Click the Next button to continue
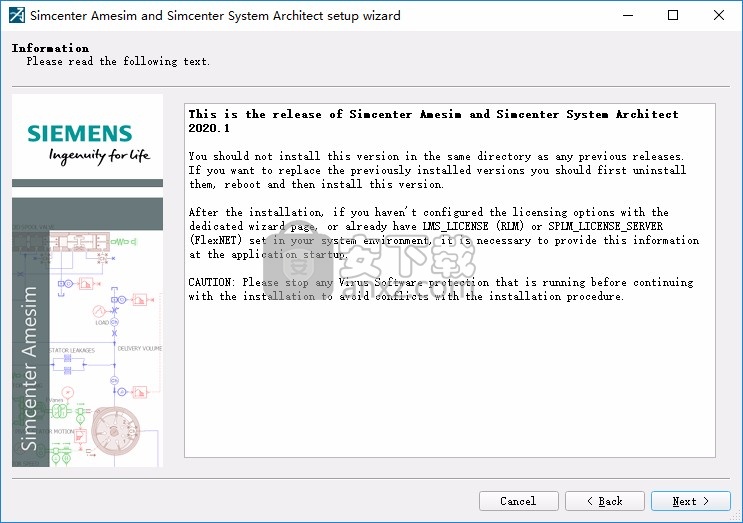743x523 pixels. pyautogui.click(x=690, y=501)
